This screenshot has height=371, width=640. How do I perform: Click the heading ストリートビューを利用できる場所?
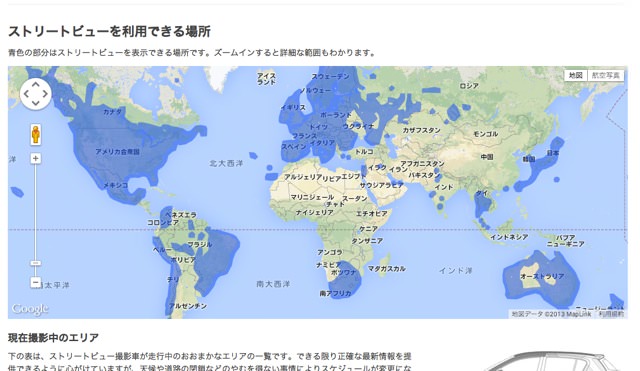109,31
